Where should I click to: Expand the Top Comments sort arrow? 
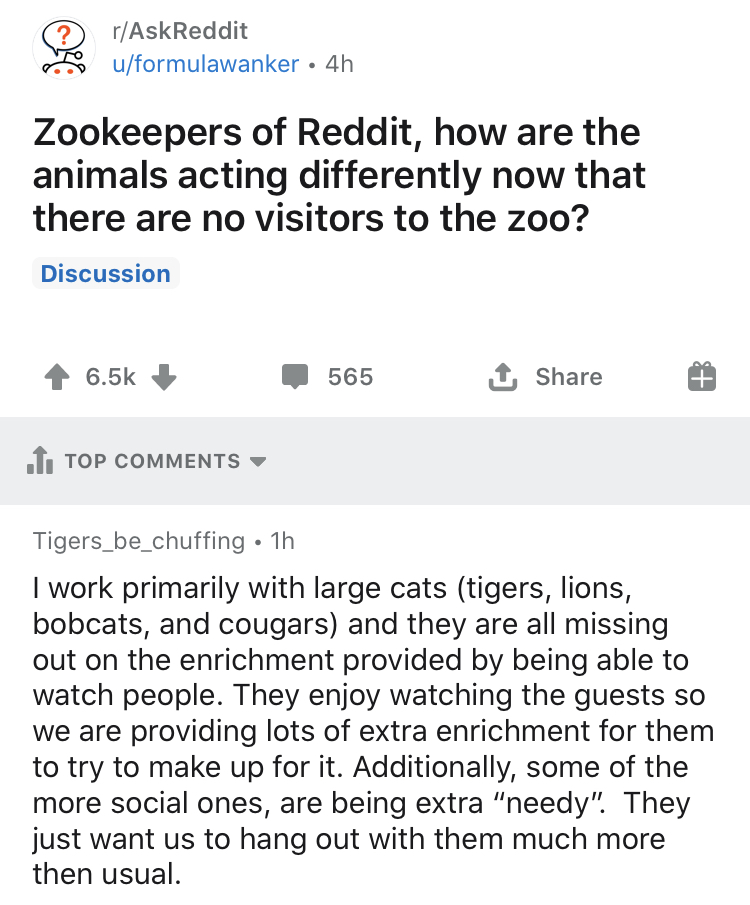point(258,461)
